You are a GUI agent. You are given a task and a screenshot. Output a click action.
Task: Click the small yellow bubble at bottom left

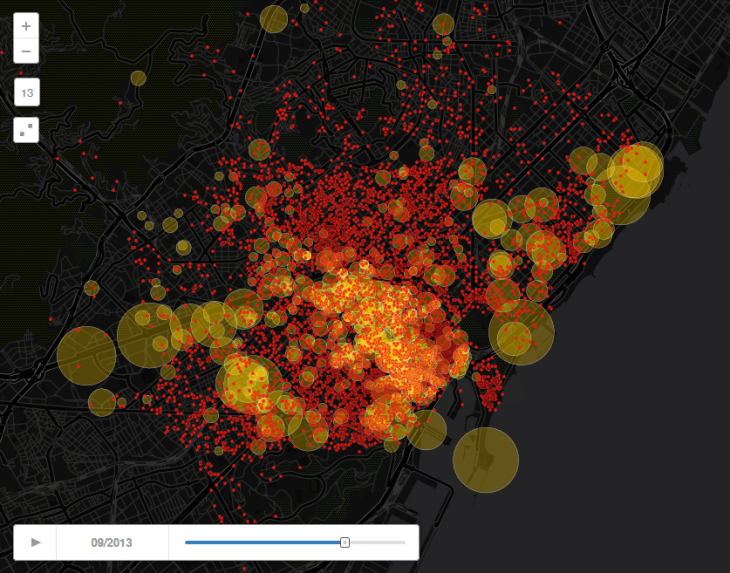(102, 402)
